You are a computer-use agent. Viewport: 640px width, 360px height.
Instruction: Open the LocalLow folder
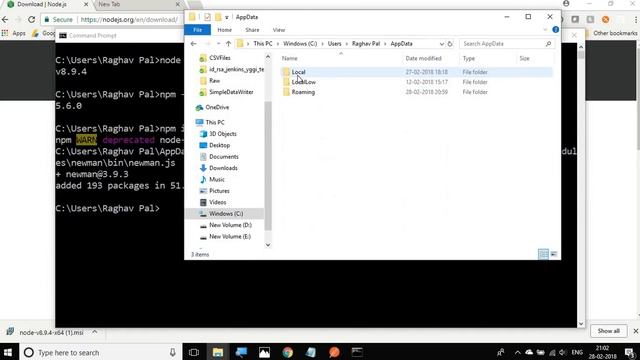(303, 82)
